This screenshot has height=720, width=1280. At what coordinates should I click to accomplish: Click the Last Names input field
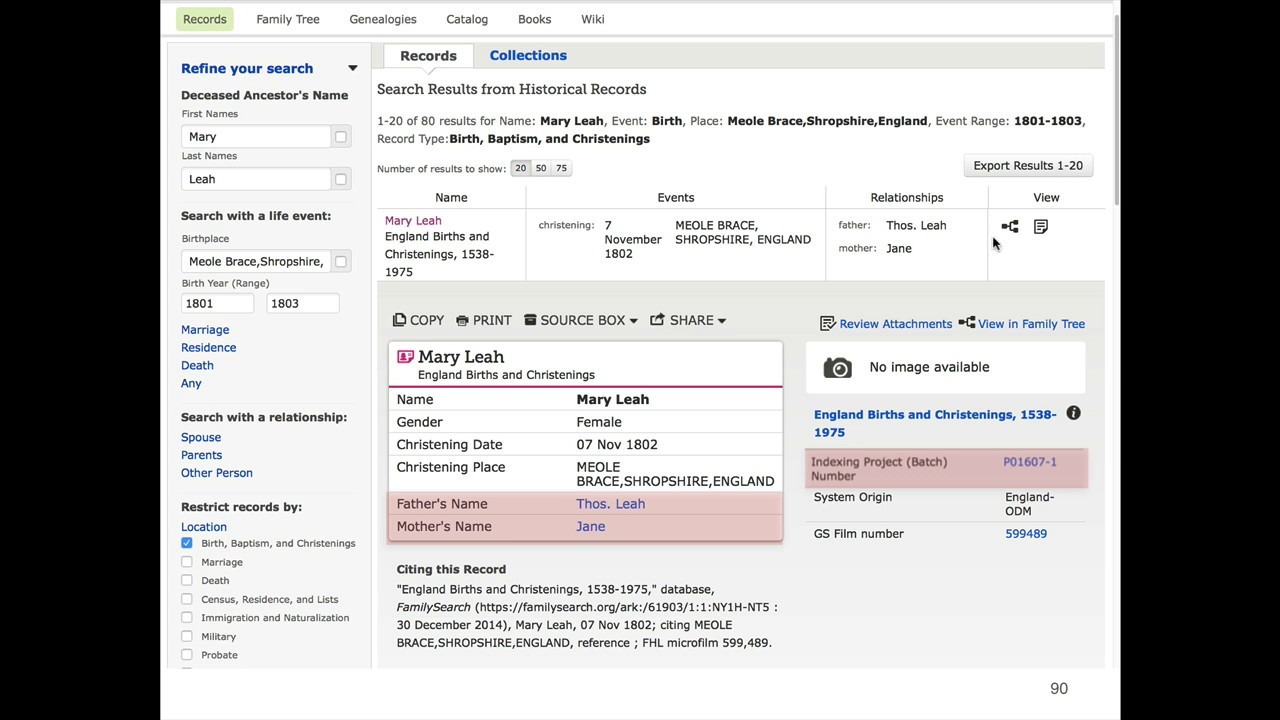(256, 179)
